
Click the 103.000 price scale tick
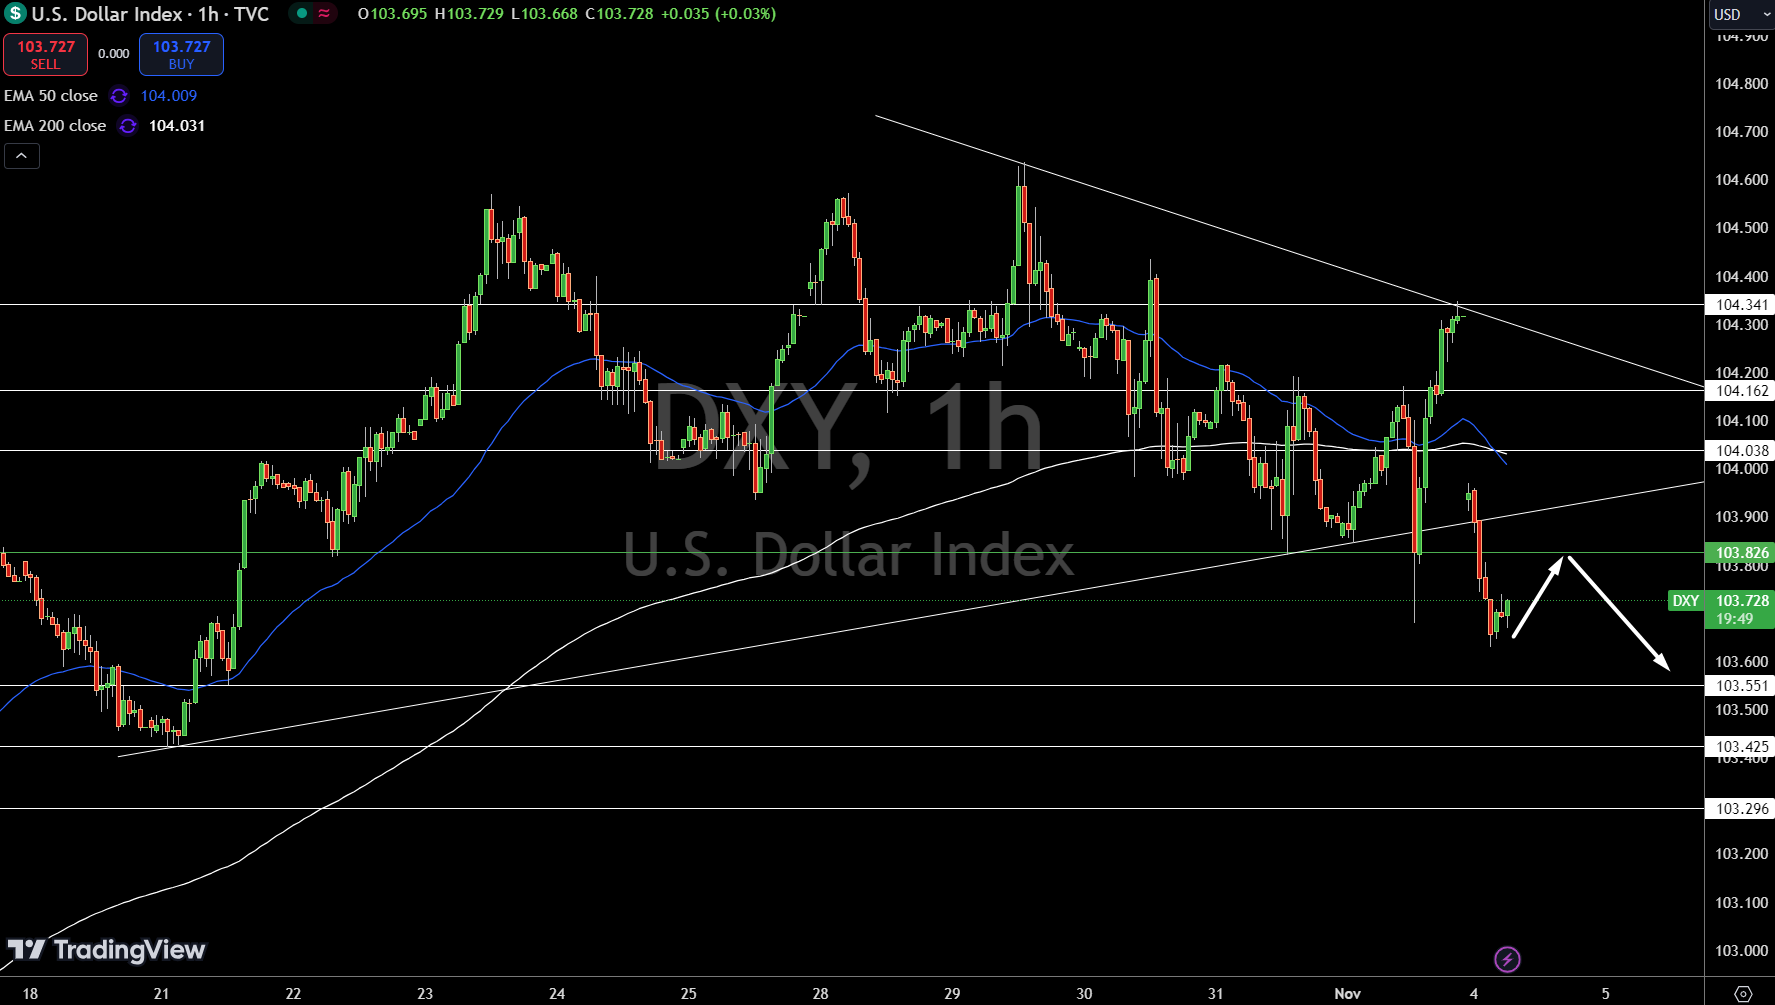1741,951
